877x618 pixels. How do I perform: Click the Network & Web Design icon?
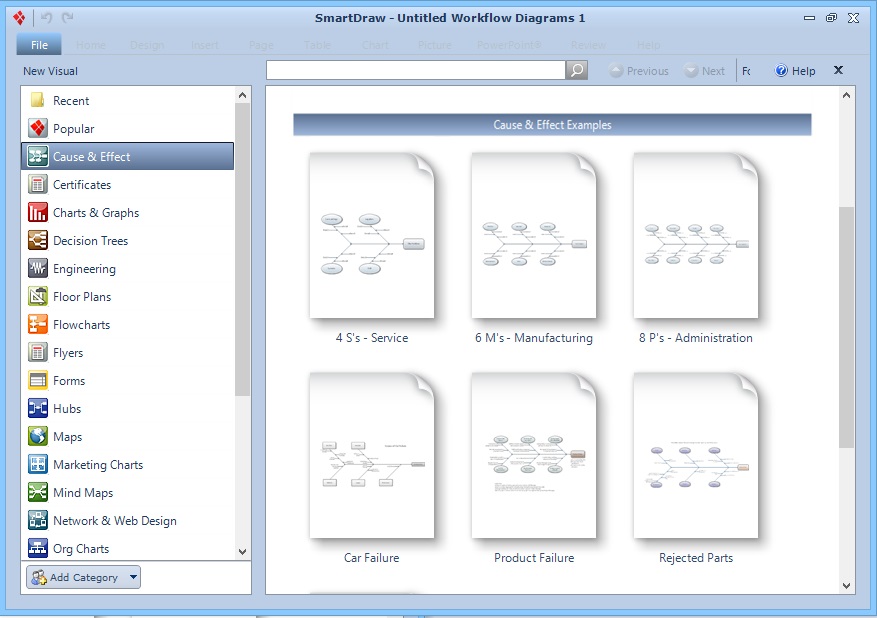click(37, 520)
